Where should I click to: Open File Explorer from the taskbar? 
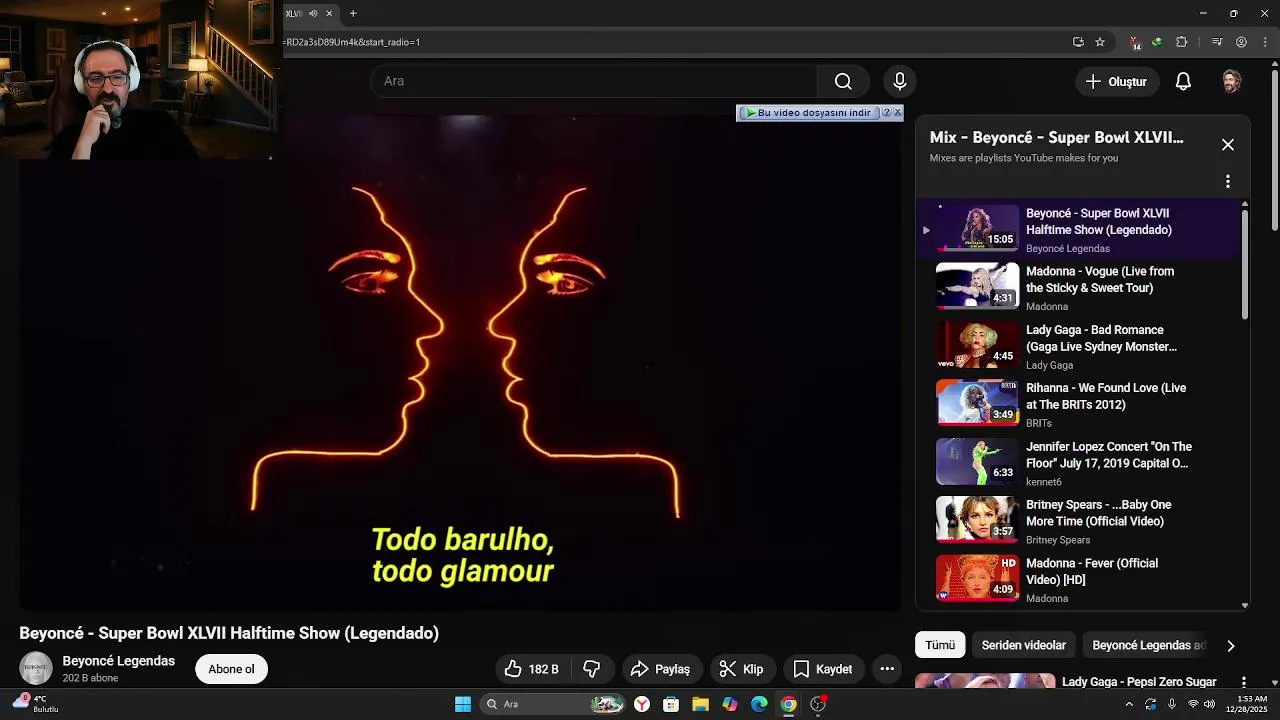pos(700,704)
